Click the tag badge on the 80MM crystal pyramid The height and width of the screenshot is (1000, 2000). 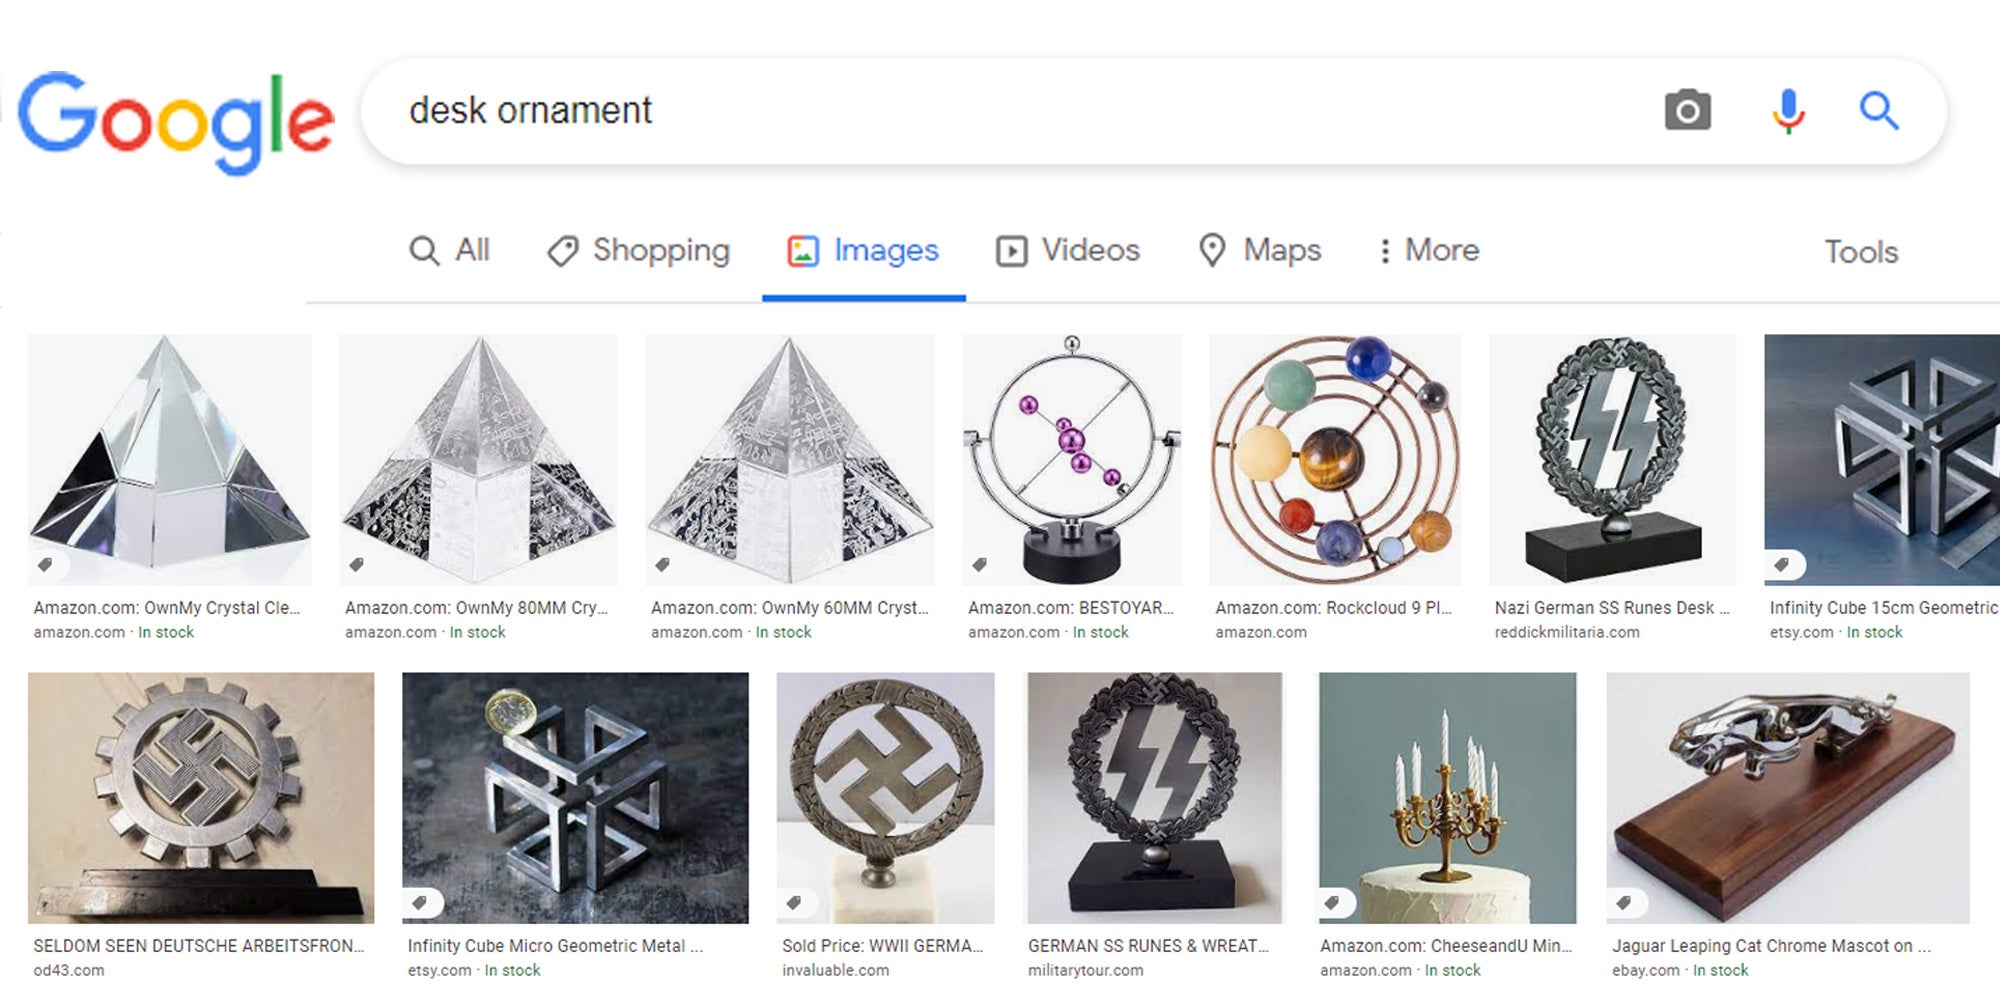(356, 565)
